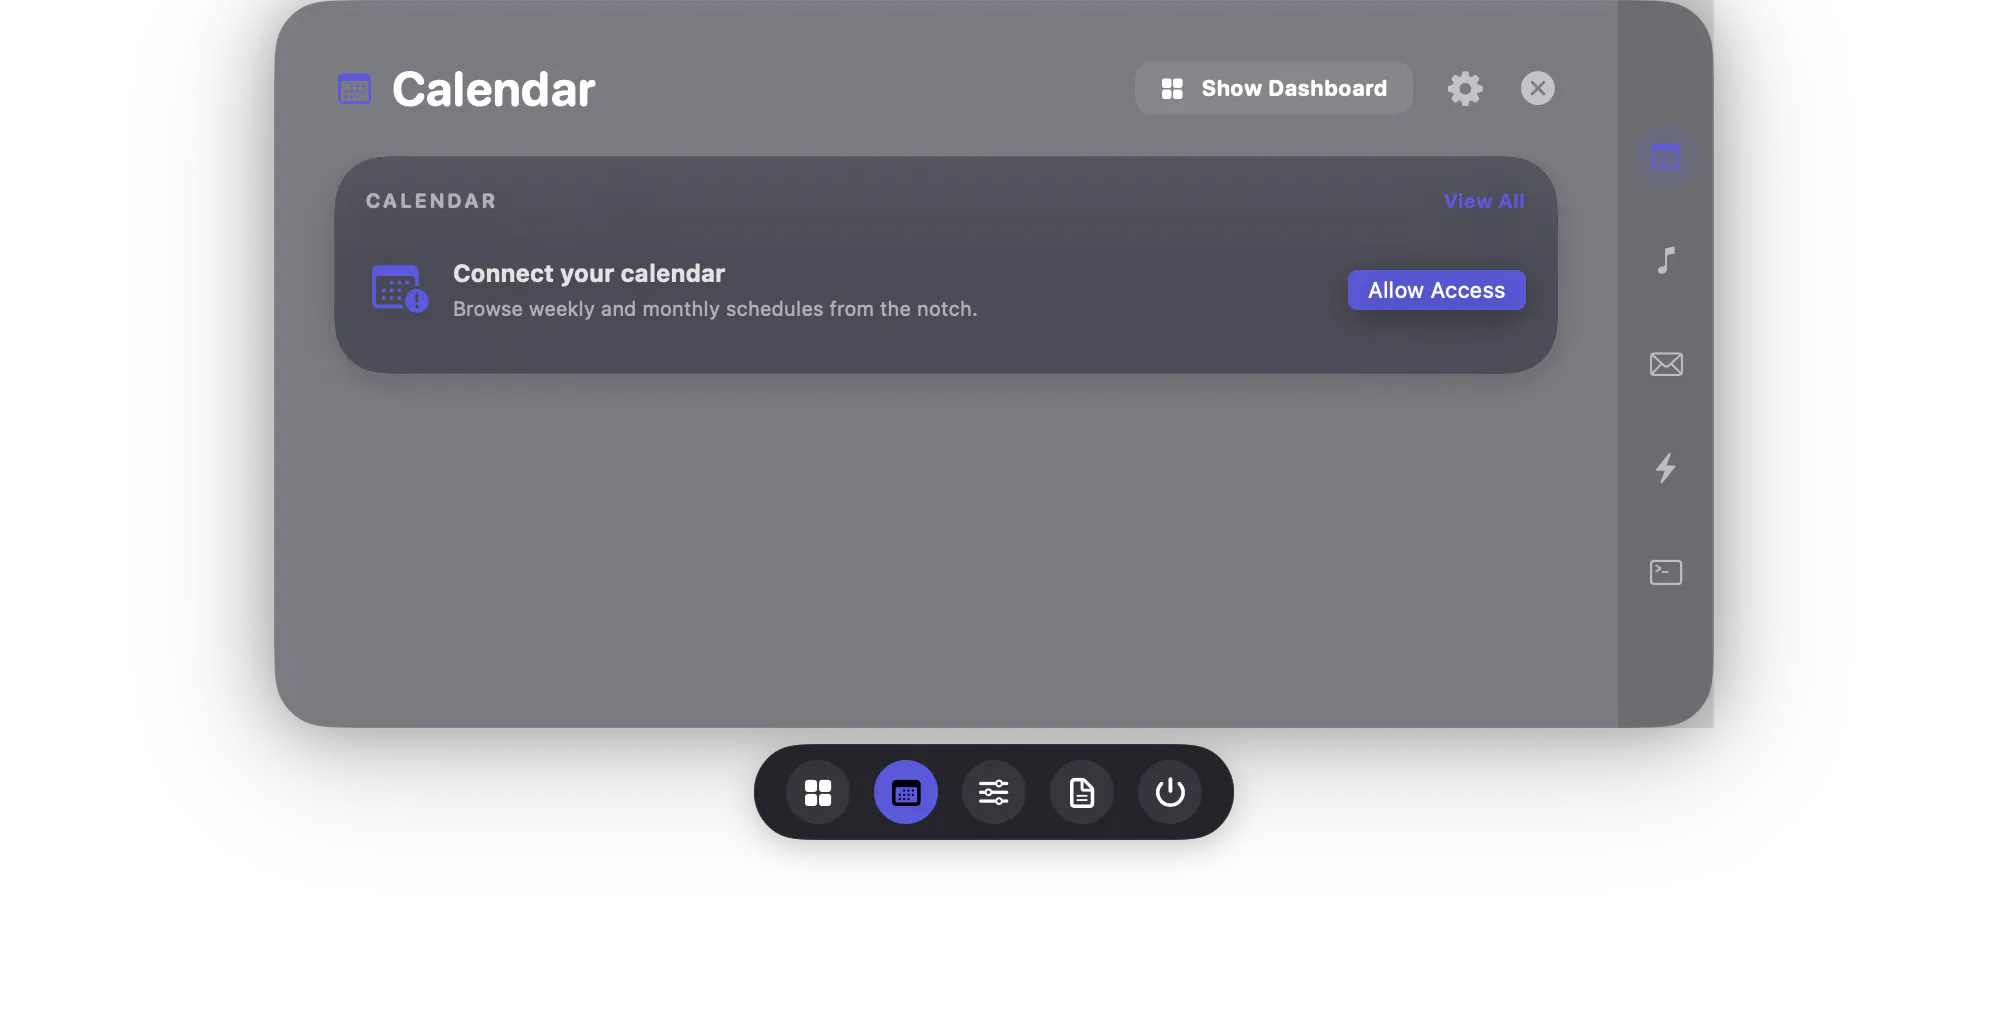Click the CALENDAR section label
This screenshot has height=1024, width=1990.
[431, 201]
